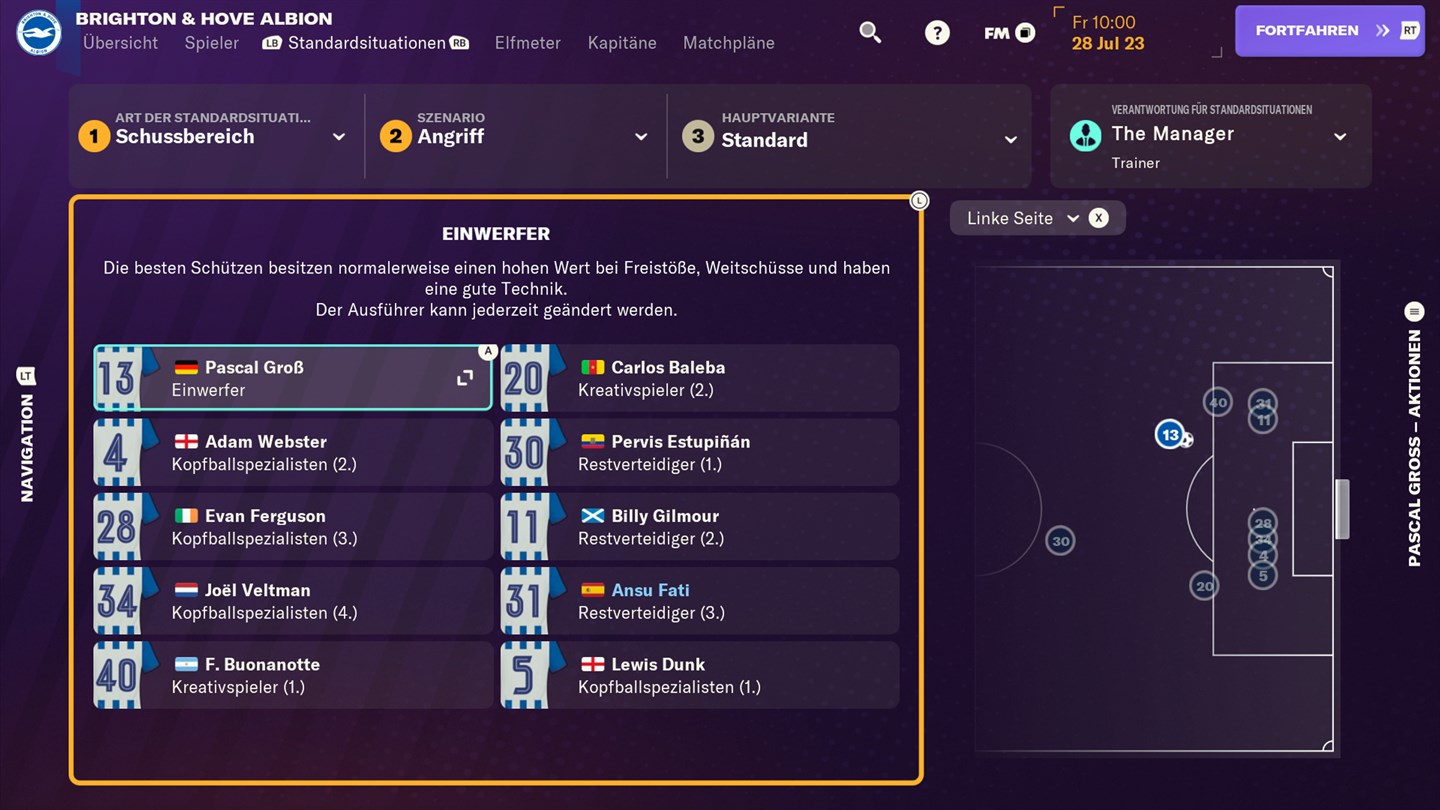The height and width of the screenshot is (810, 1440).
Task: Open the search magnifier icon
Action: pyautogui.click(x=870, y=32)
